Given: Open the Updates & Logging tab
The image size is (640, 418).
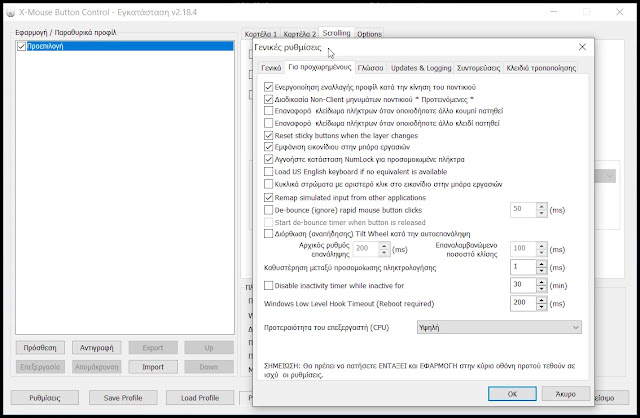Looking at the screenshot, I should point(421,68).
